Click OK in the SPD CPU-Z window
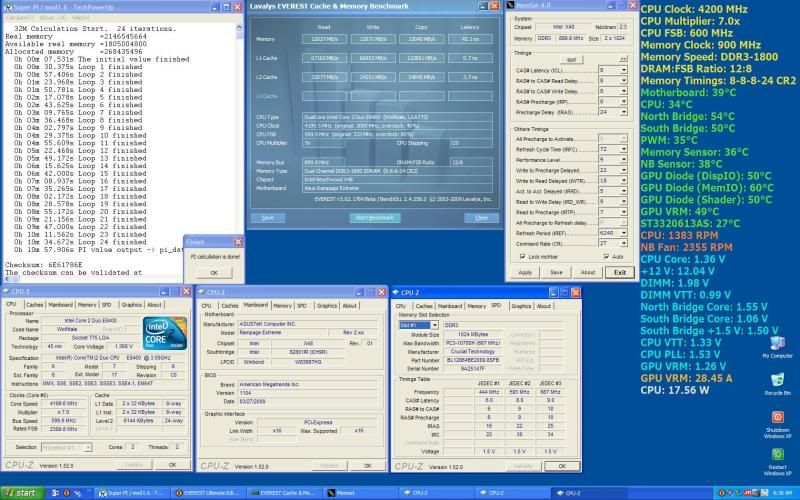800x500 pixels. click(562, 466)
